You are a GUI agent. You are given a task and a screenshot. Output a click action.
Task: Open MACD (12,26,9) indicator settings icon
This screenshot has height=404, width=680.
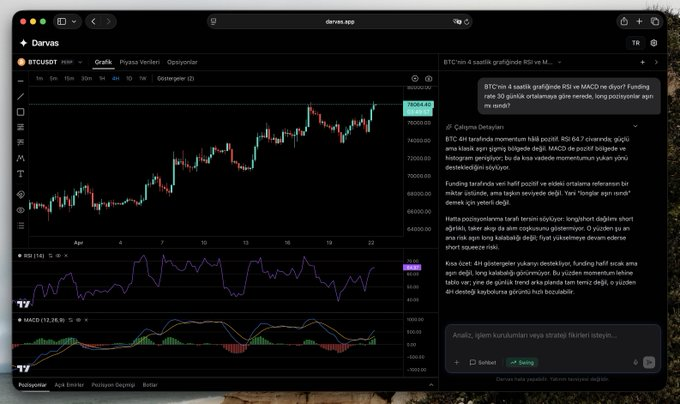tap(71, 320)
